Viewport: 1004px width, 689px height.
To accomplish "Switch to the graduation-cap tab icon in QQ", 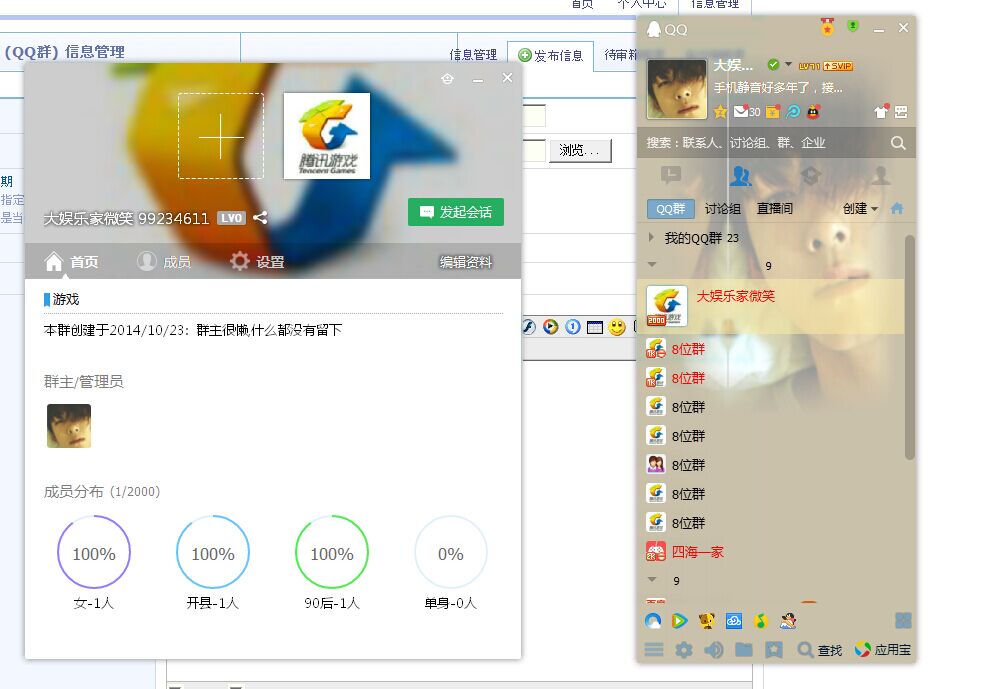I will 811,175.
